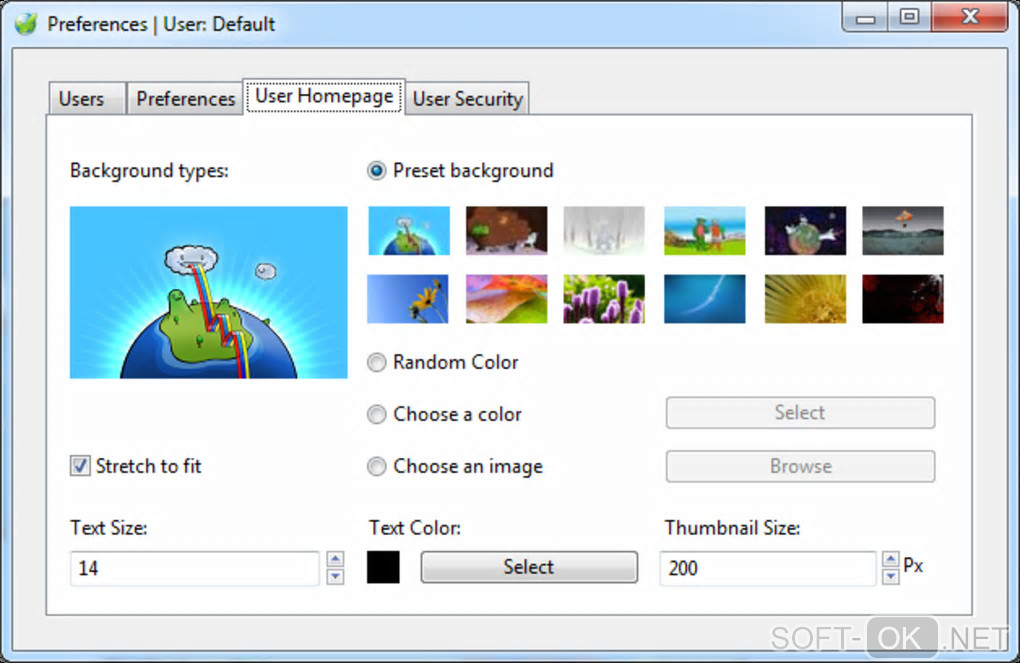Open the Users tab

click(x=81, y=99)
